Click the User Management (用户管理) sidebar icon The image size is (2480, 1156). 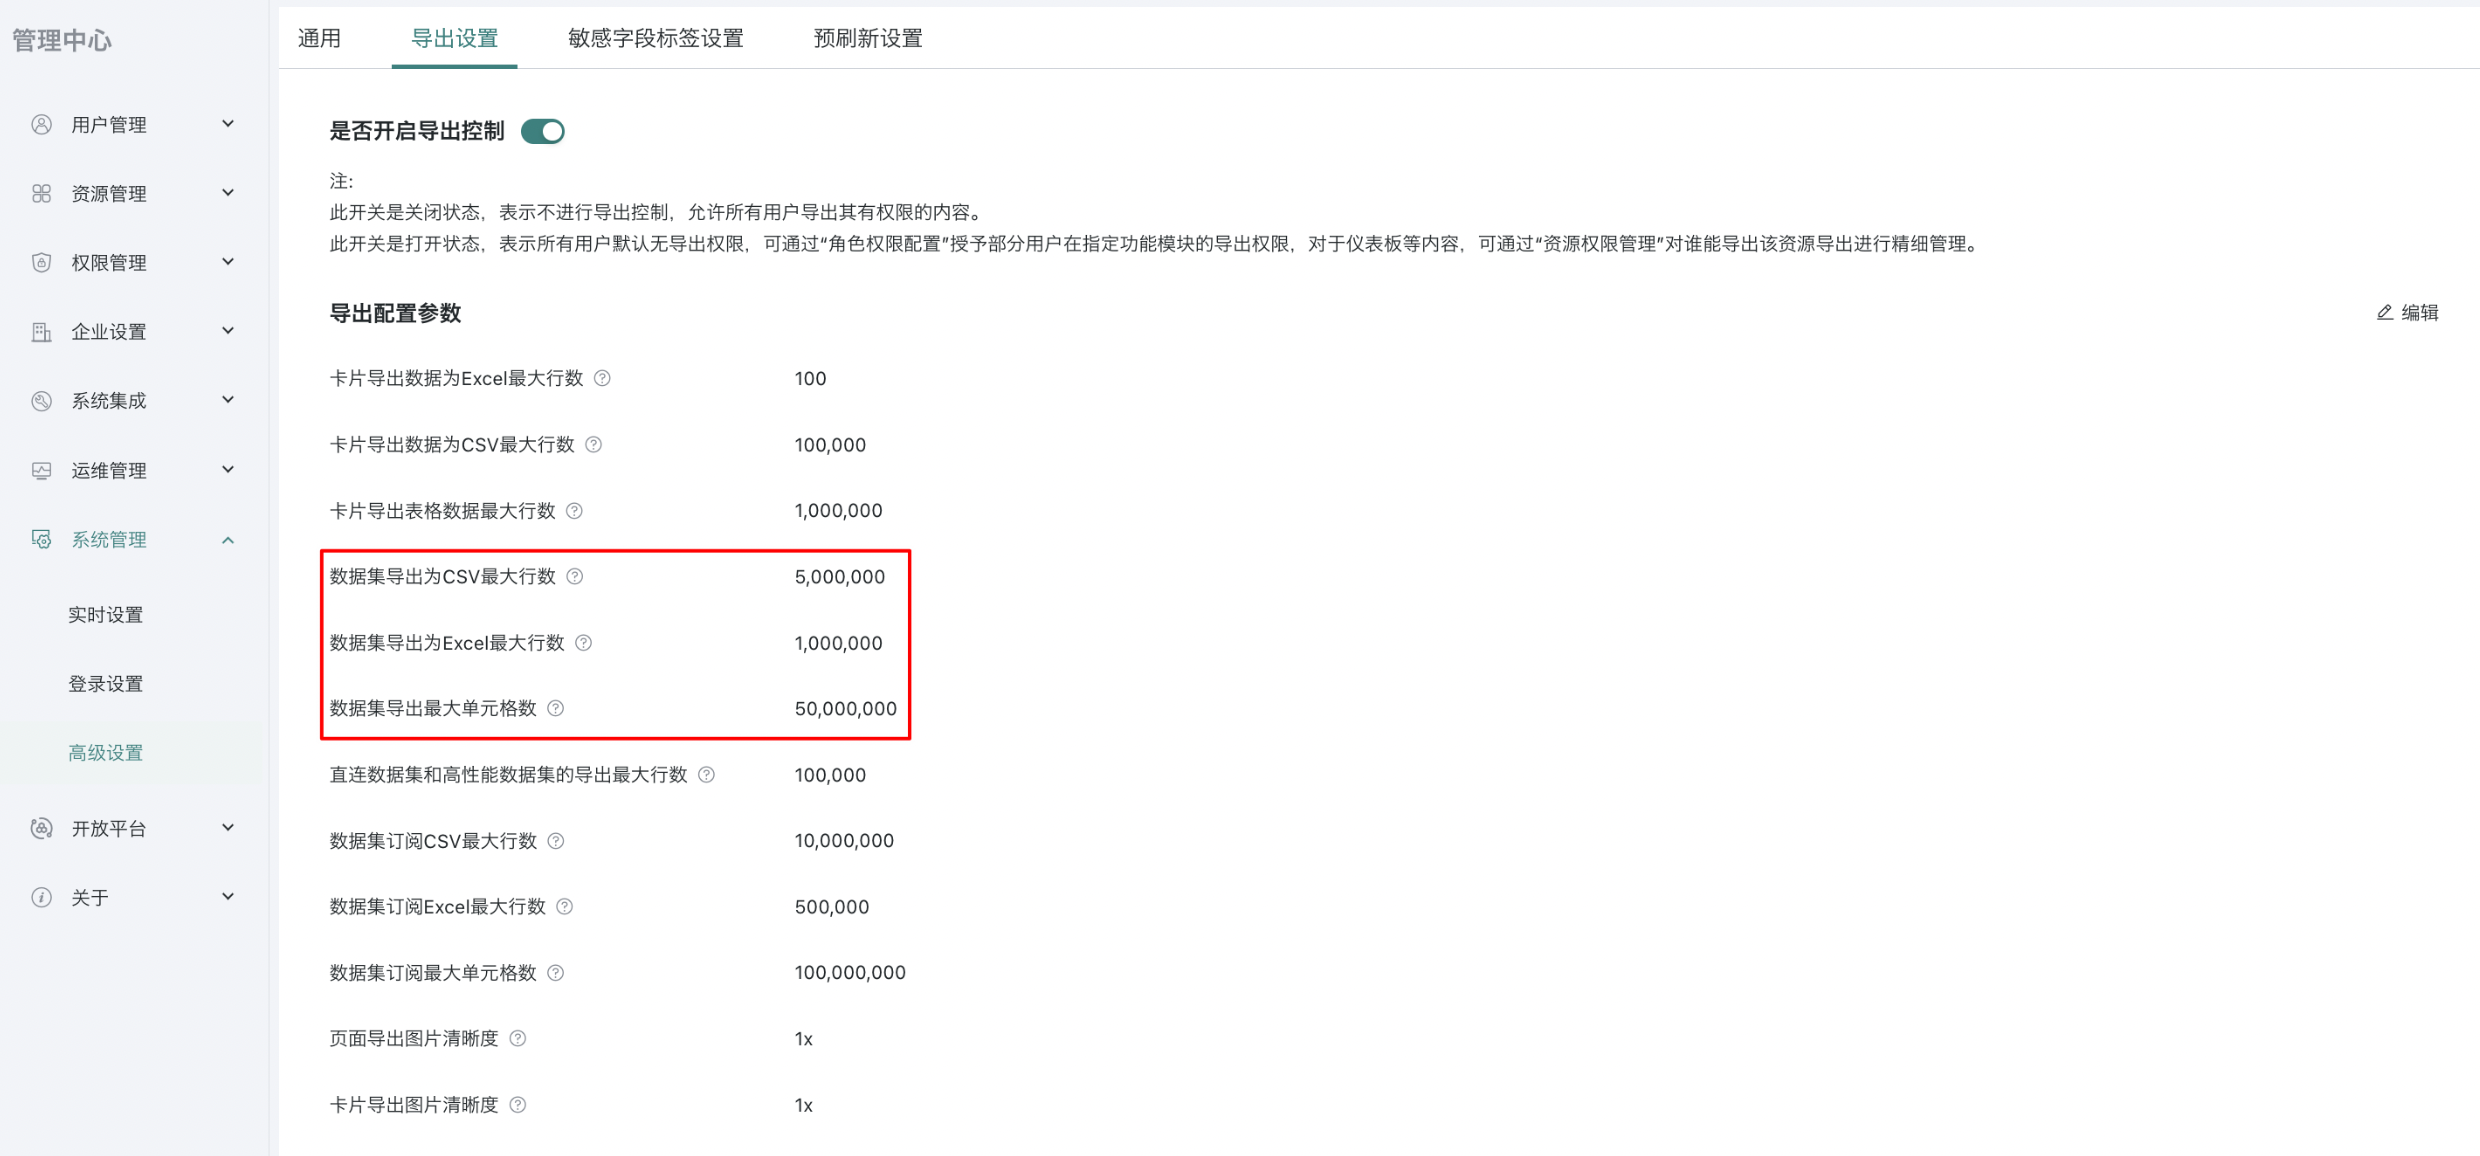[41, 124]
